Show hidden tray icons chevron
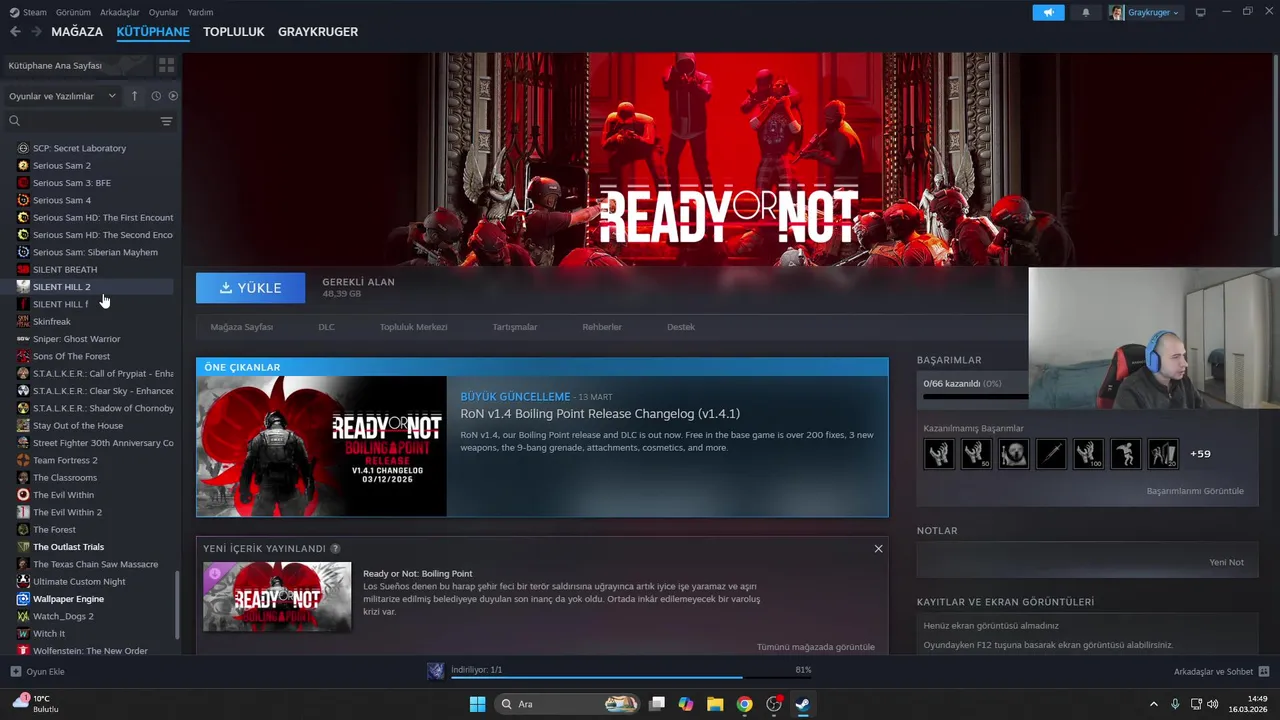Image resolution: width=1280 pixels, height=720 pixels. tap(1153, 704)
